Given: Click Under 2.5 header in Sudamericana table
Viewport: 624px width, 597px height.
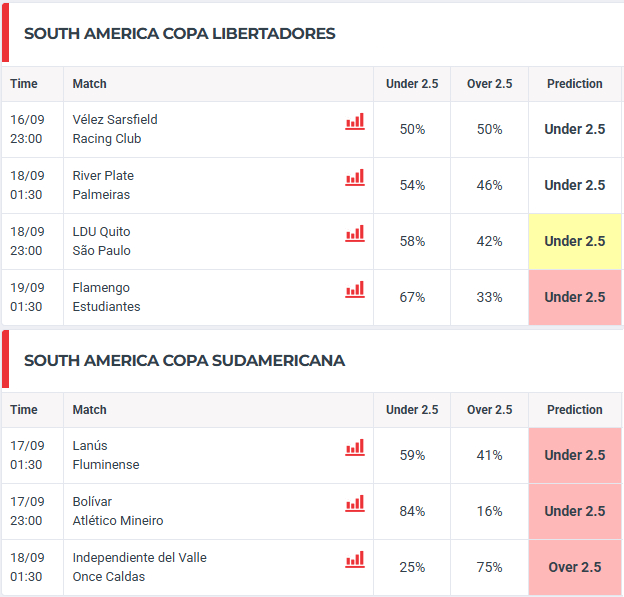Looking at the screenshot, I should point(412,410).
